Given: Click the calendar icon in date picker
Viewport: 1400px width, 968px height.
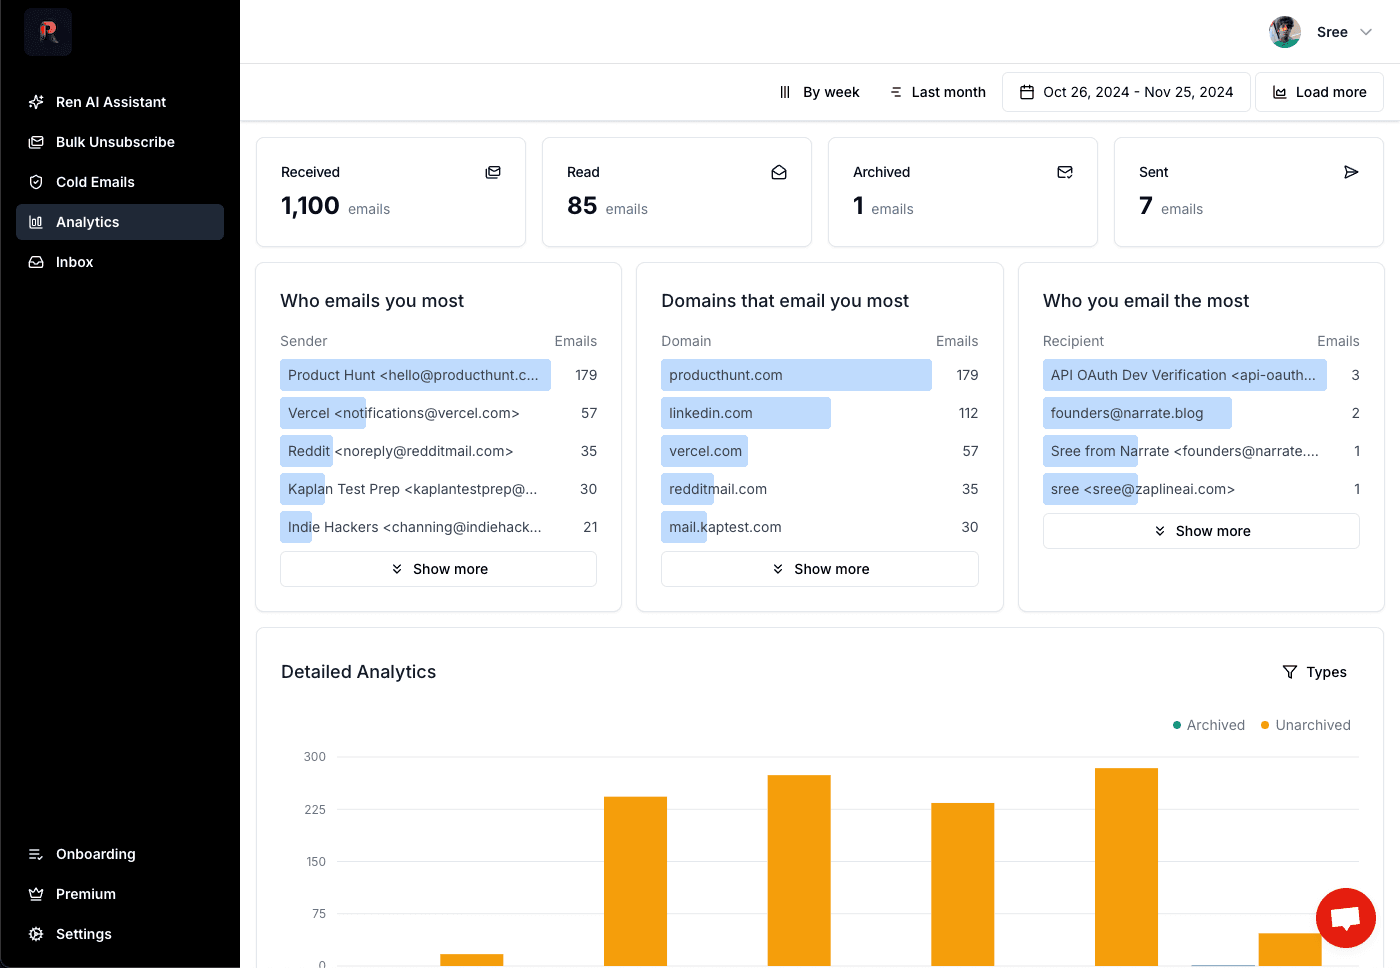Looking at the screenshot, I should 1026,92.
